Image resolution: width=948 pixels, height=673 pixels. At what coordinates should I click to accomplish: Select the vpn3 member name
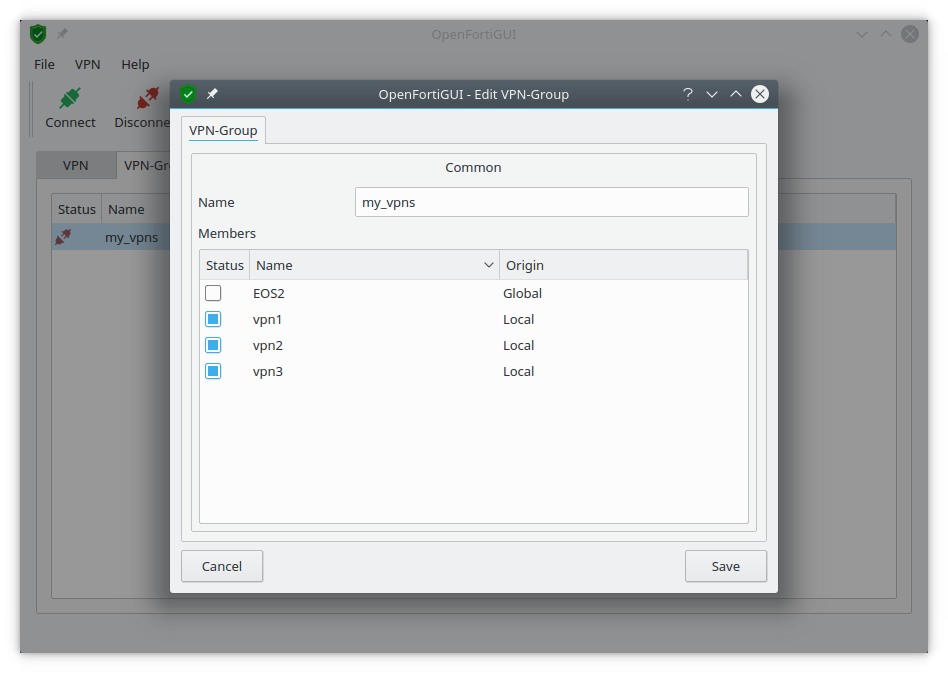[x=268, y=372]
